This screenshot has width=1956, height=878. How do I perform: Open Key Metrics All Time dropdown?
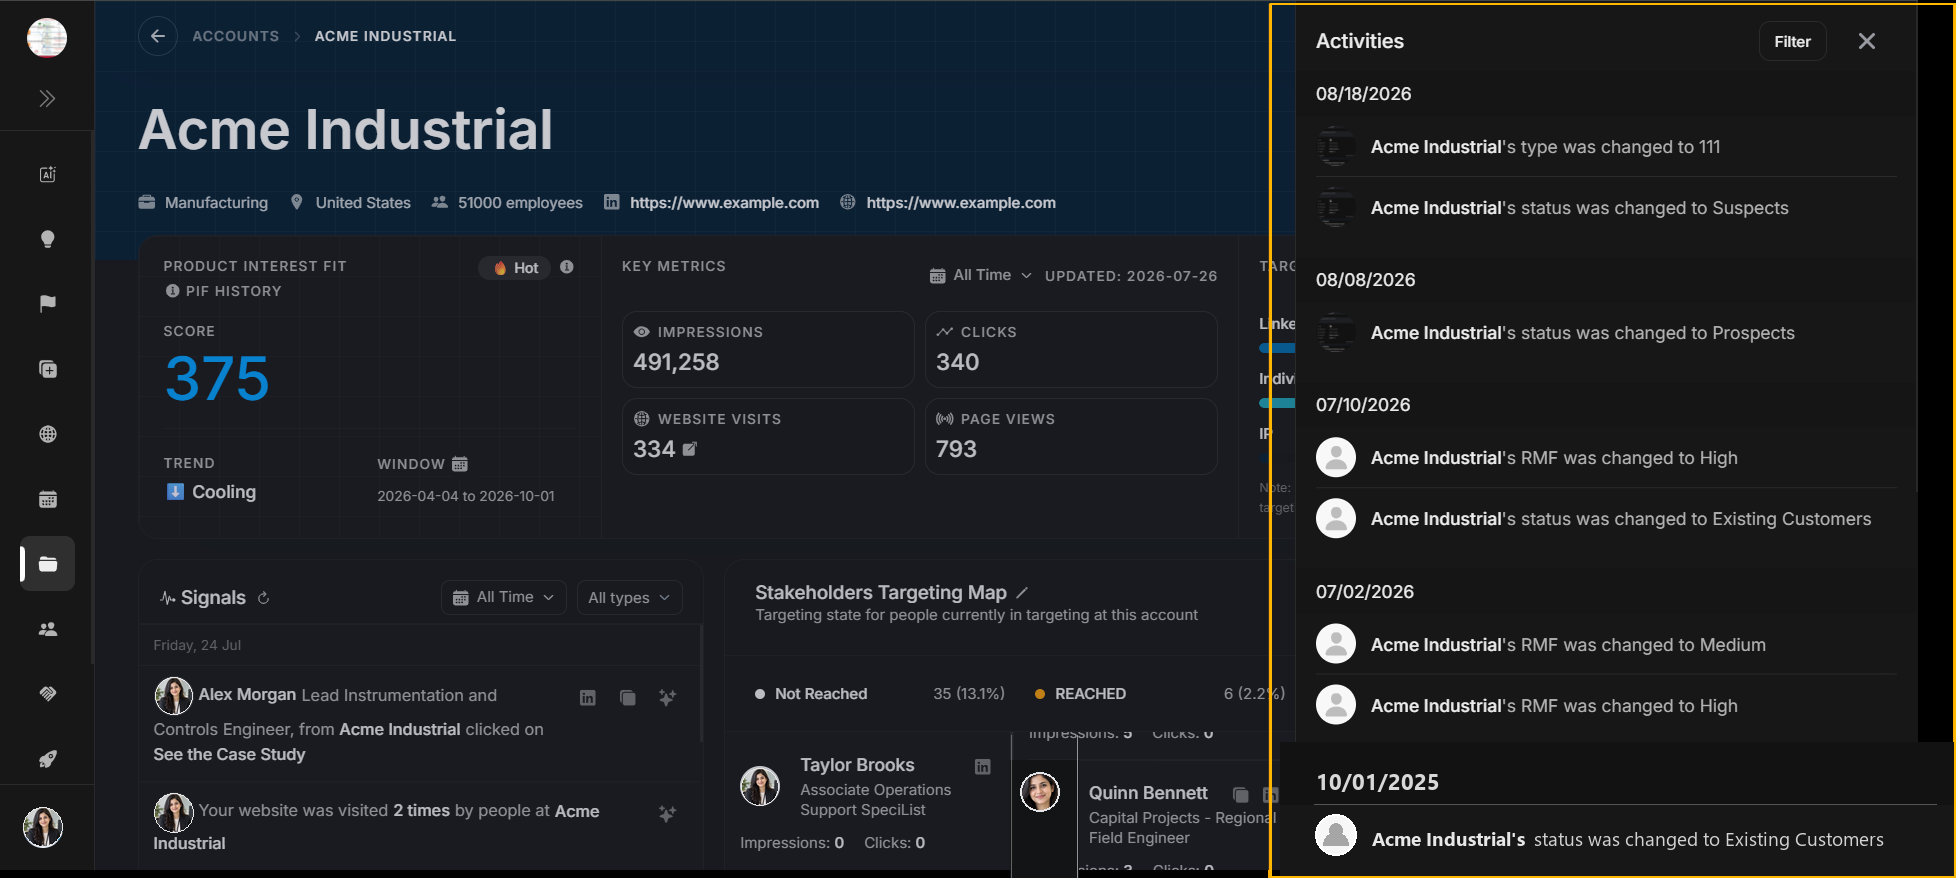point(980,275)
